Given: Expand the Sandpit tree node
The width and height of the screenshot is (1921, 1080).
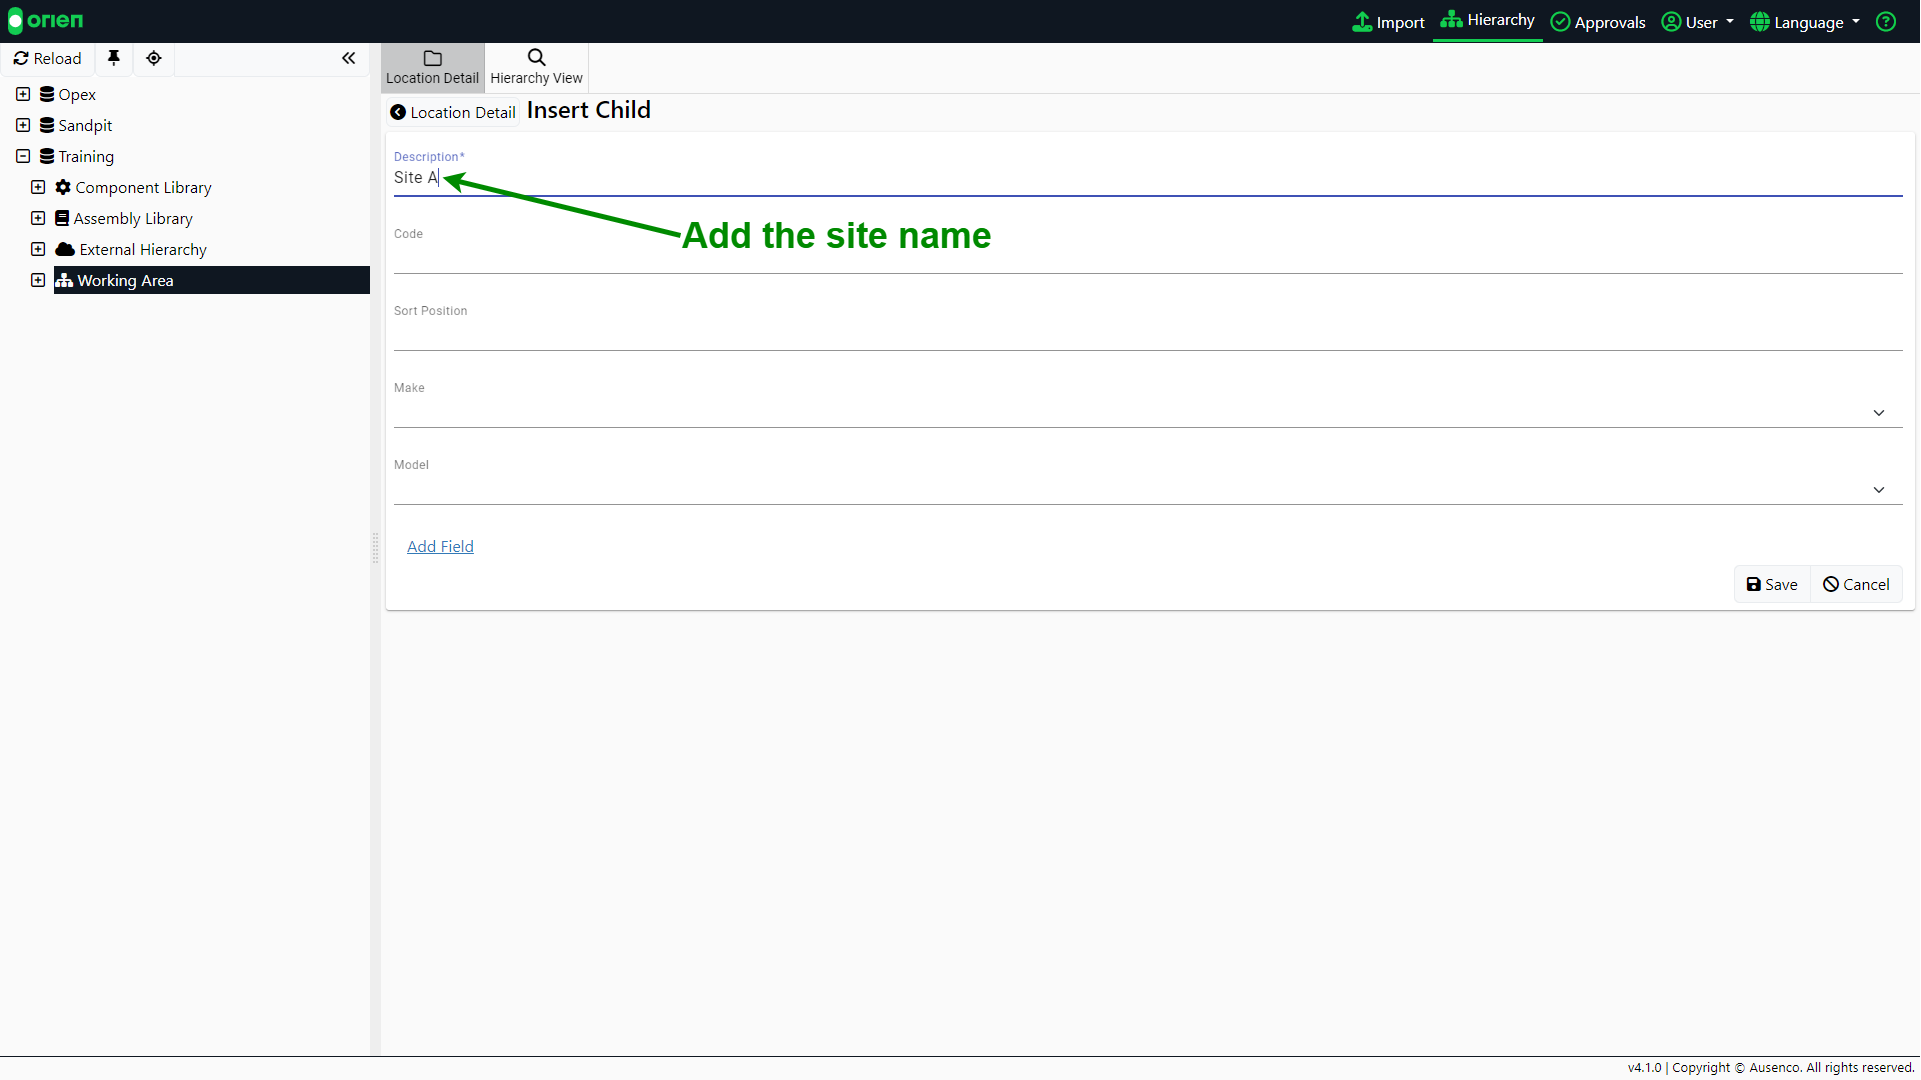Looking at the screenshot, I should pyautogui.click(x=23, y=125).
